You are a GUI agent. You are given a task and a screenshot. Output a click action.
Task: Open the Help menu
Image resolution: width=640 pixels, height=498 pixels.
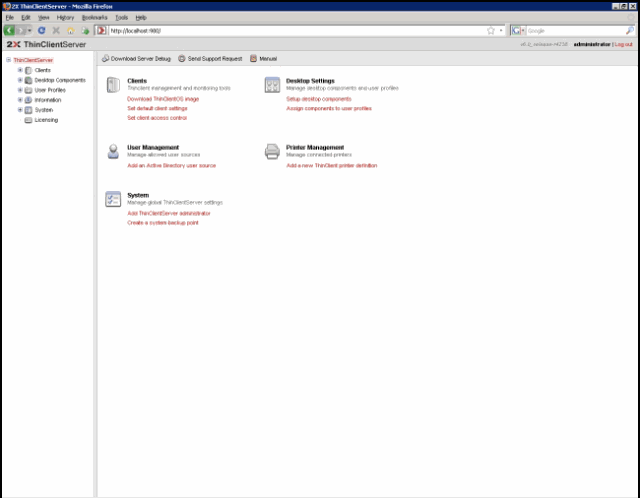(141, 18)
